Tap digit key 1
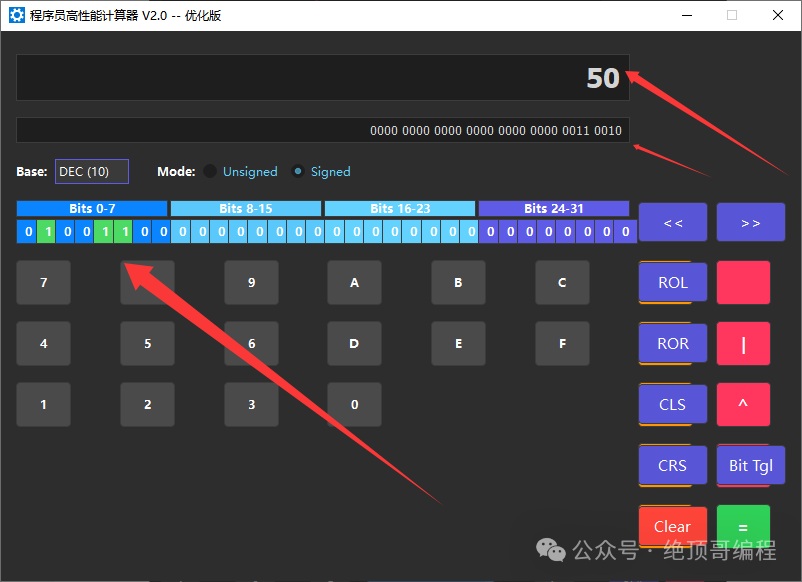Image resolution: width=802 pixels, height=582 pixels. [x=43, y=404]
